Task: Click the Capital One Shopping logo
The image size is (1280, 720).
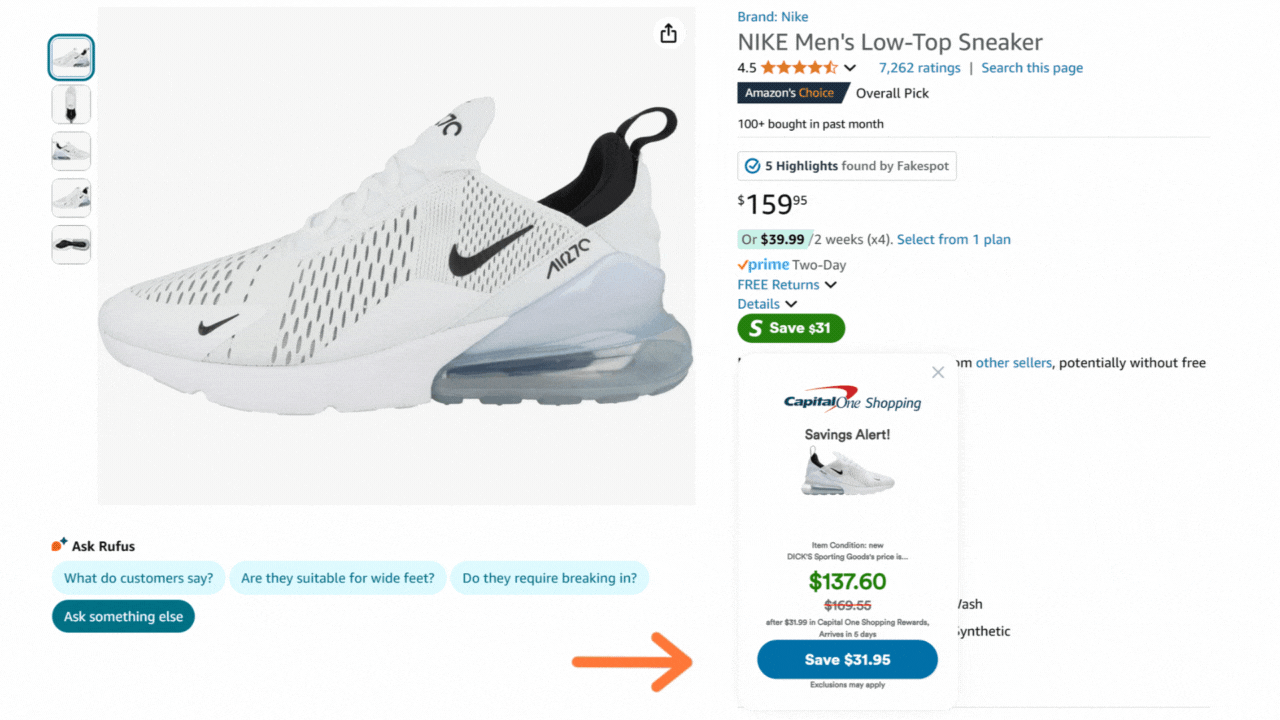Action: pos(852,400)
